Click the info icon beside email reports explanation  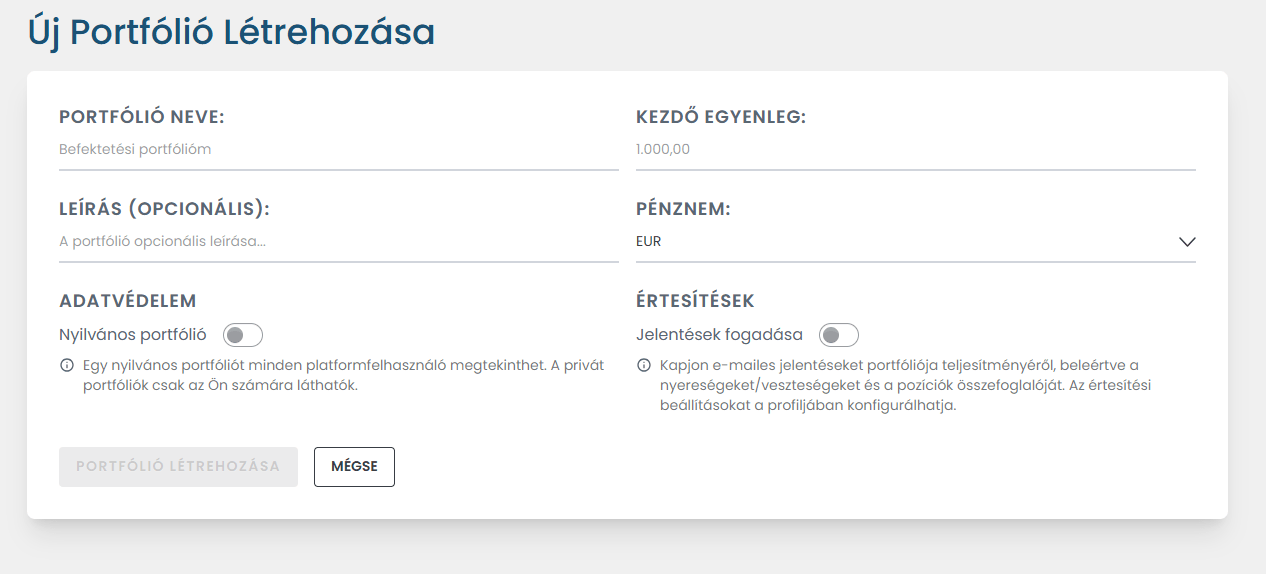pyautogui.click(x=643, y=365)
